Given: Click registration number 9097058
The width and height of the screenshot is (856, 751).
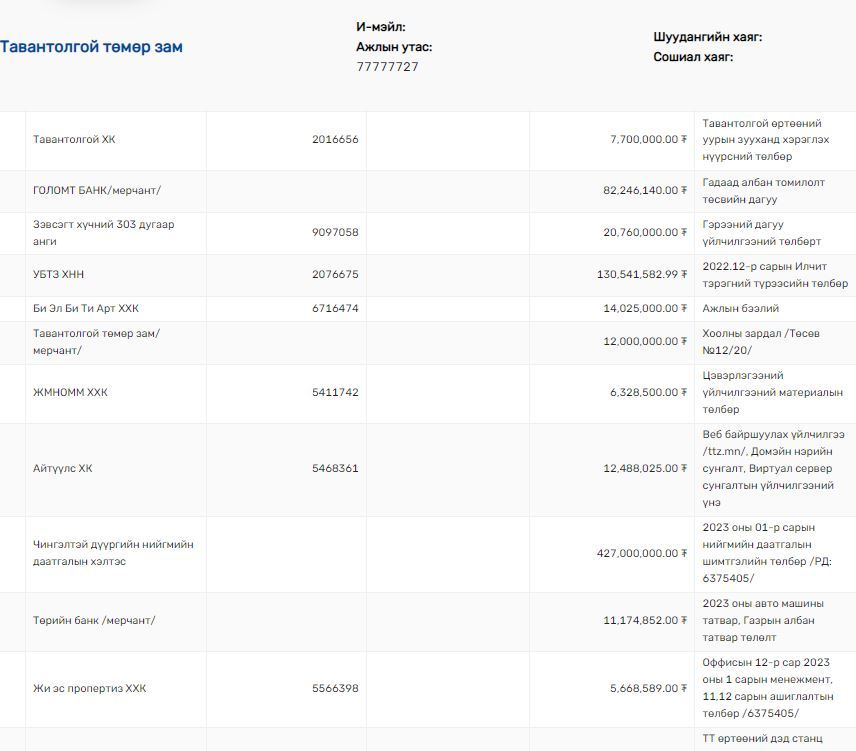Looking at the screenshot, I should coord(335,233).
